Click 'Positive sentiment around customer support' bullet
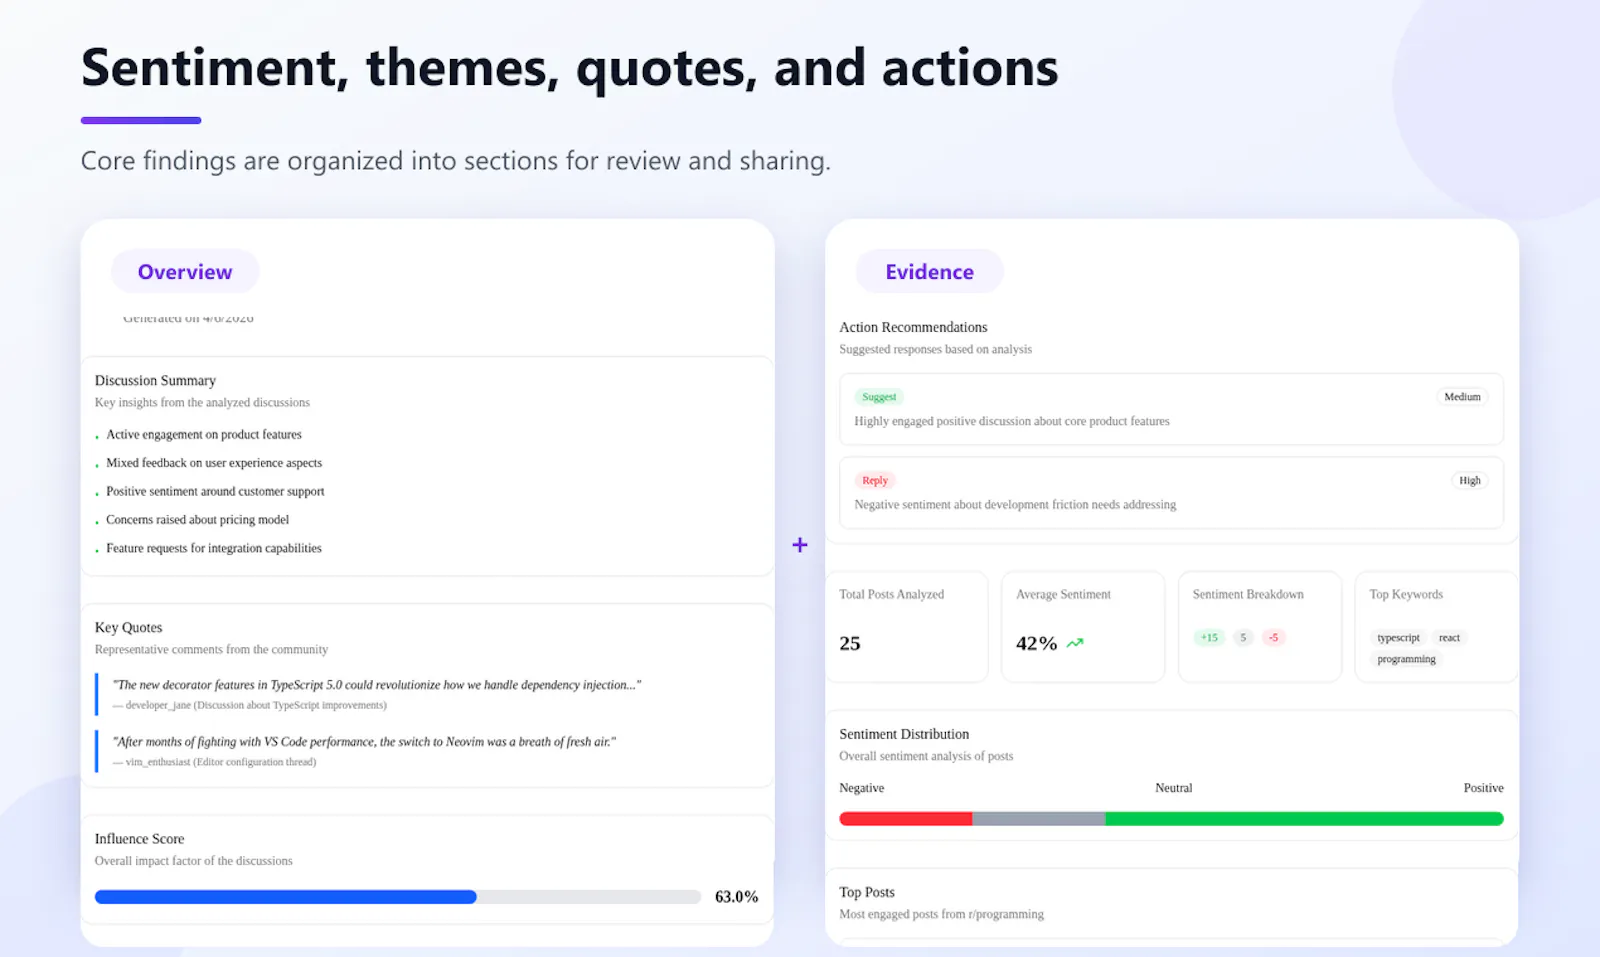The width and height of the screenshot is (1600, 957). (x=215, y=492)
